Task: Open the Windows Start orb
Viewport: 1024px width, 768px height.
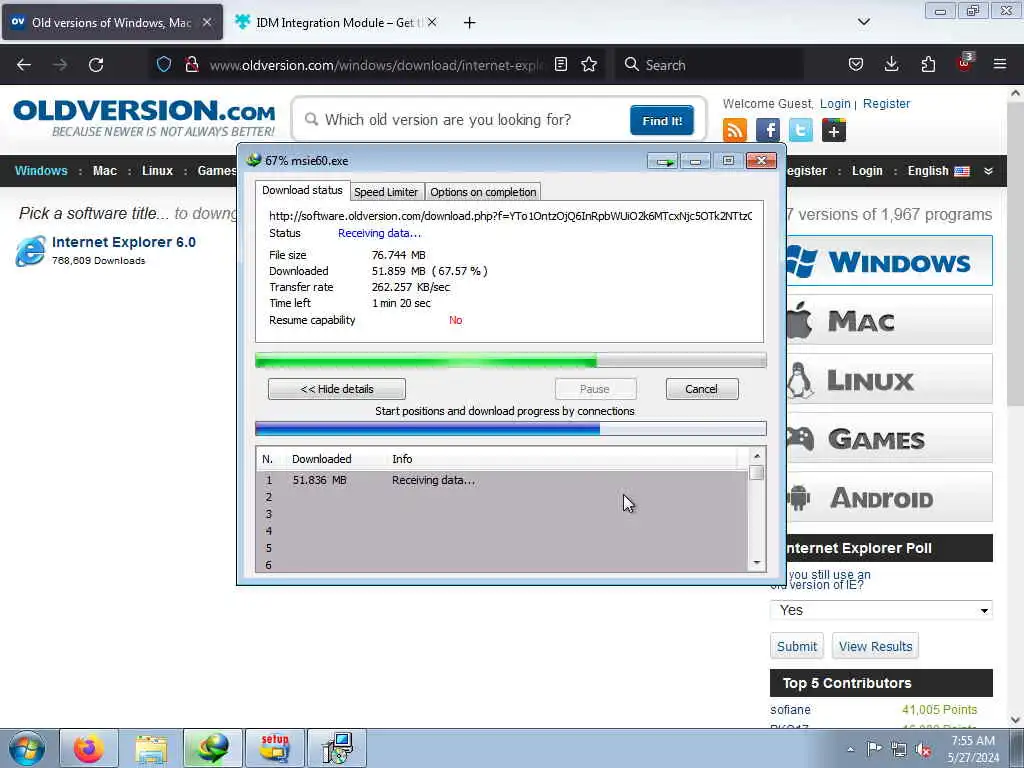Action: coord(27,748)
